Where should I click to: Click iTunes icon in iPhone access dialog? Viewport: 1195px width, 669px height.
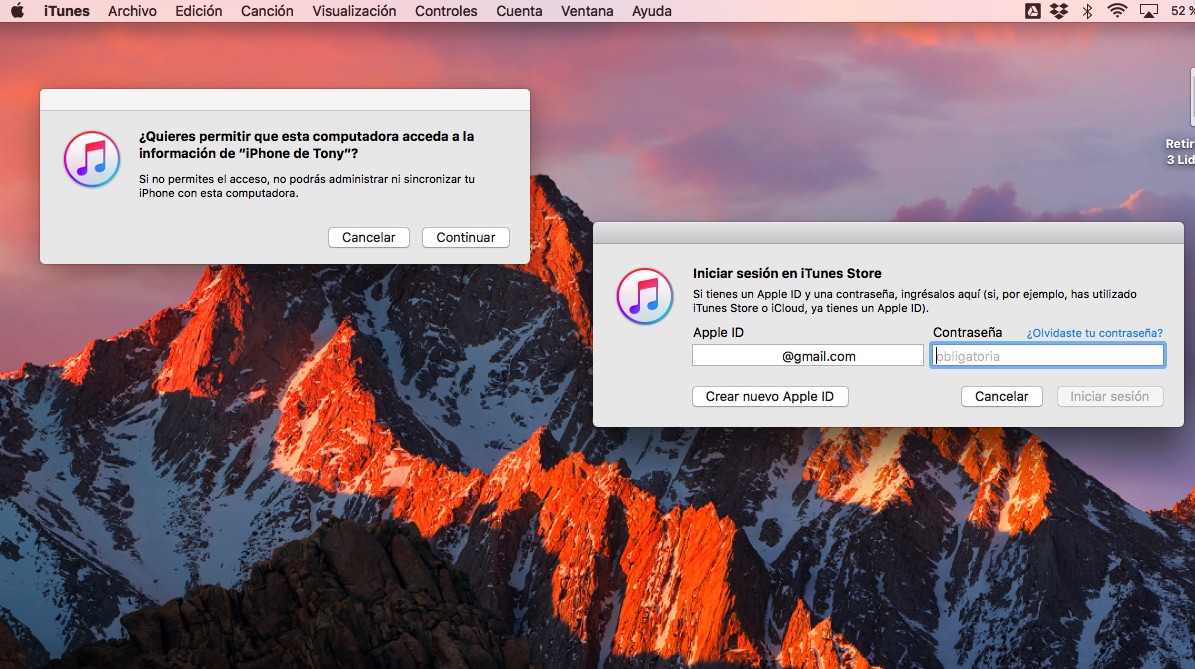coord(92,159)
